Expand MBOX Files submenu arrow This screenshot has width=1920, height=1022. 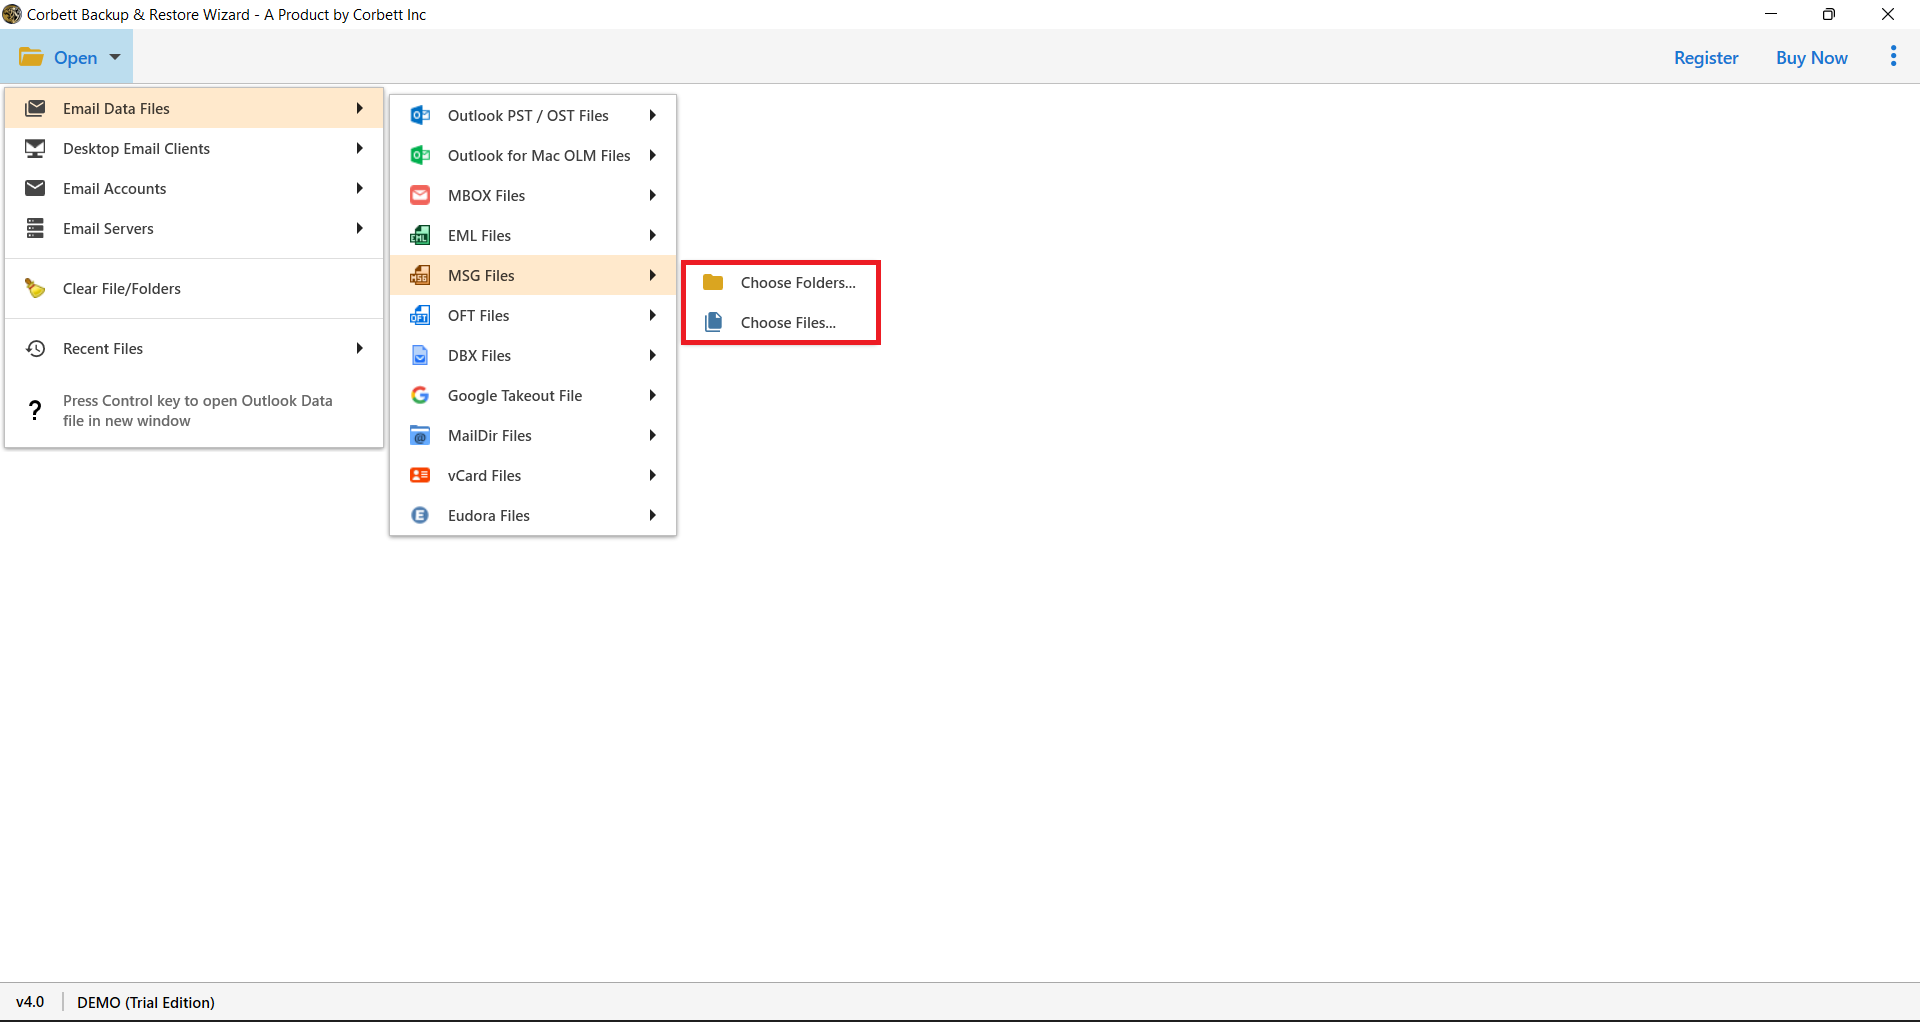click(x=652, y=195)
